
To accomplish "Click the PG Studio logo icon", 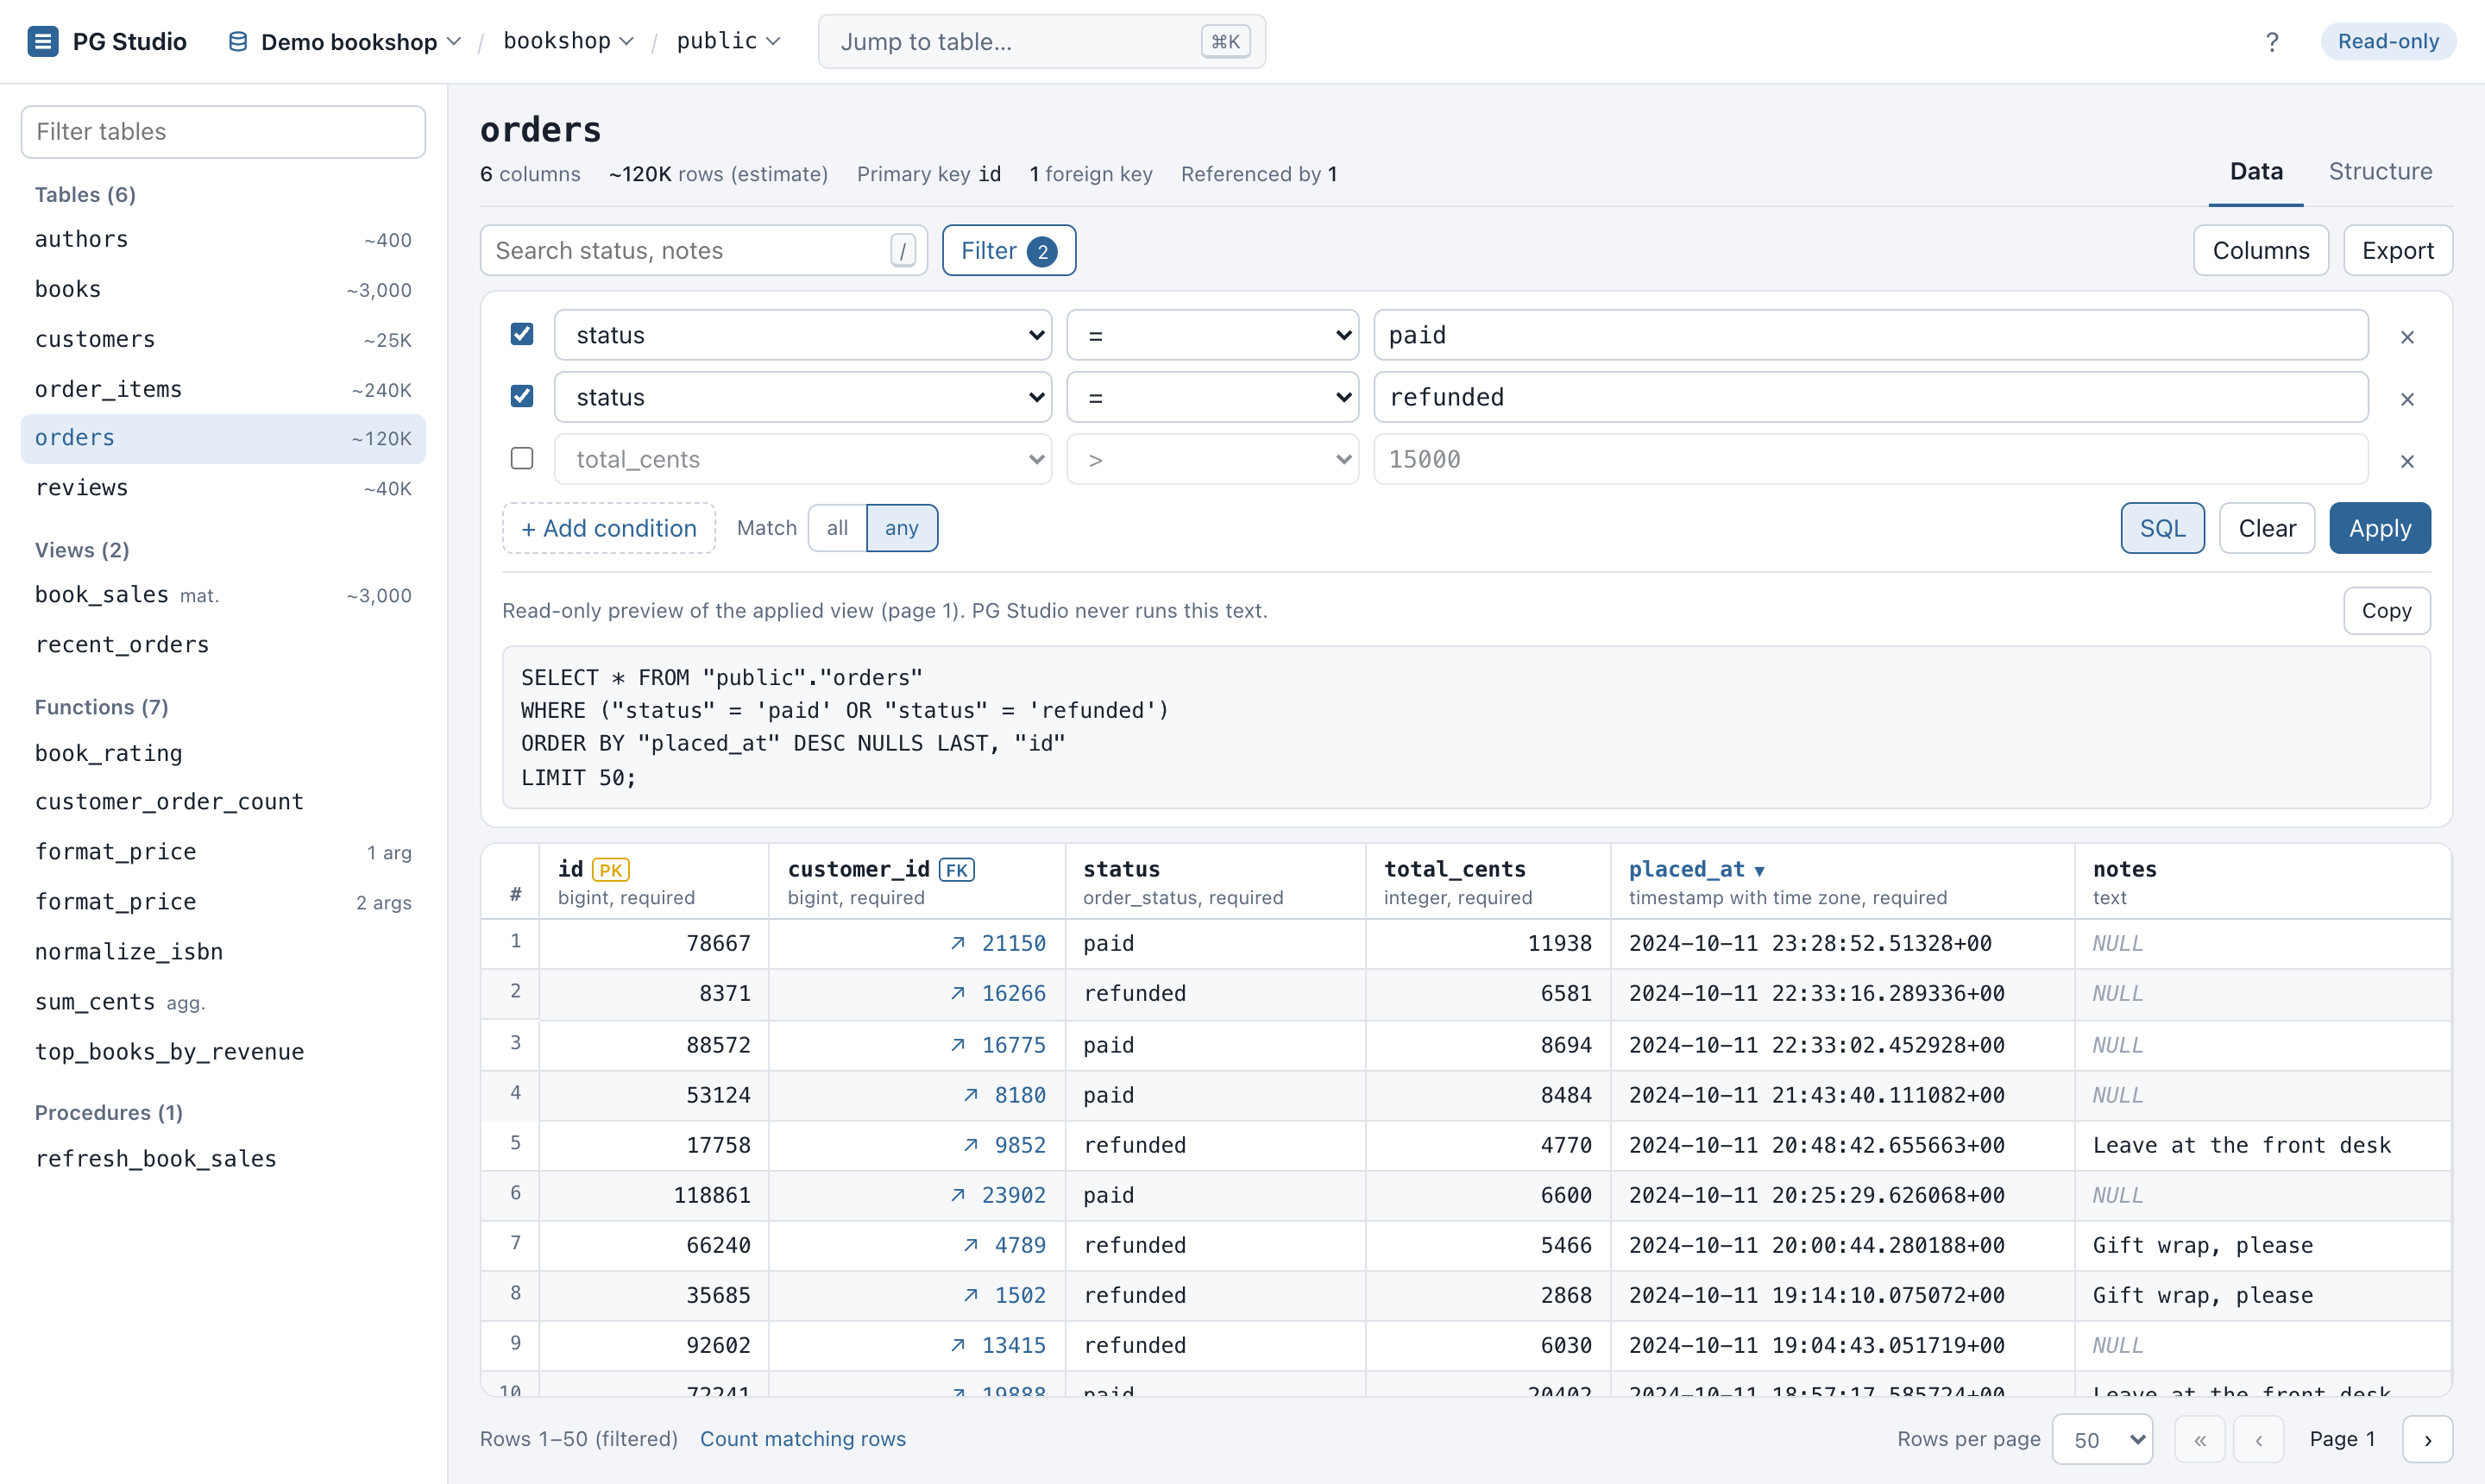I will point(43,41).
